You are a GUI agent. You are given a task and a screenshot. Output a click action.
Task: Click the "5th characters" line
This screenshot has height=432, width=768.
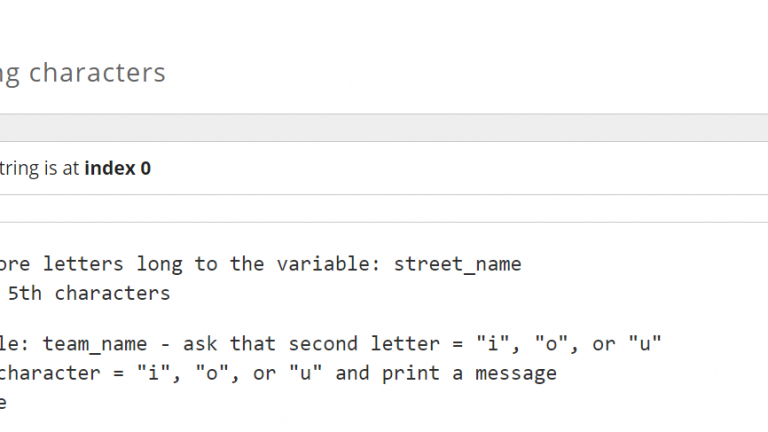coord(88,293)
